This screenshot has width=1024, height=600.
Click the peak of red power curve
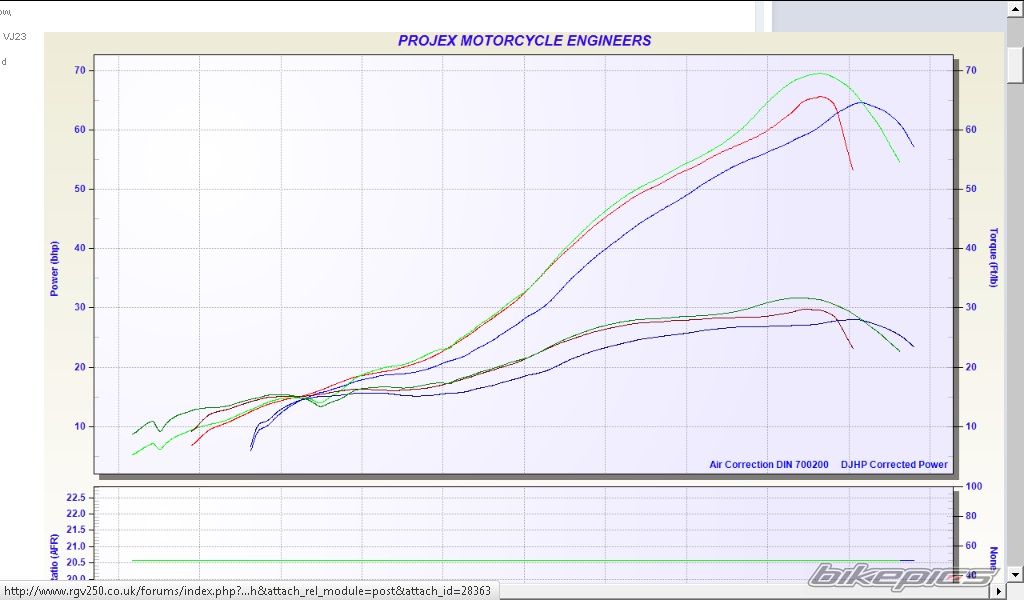click(821, 97)
